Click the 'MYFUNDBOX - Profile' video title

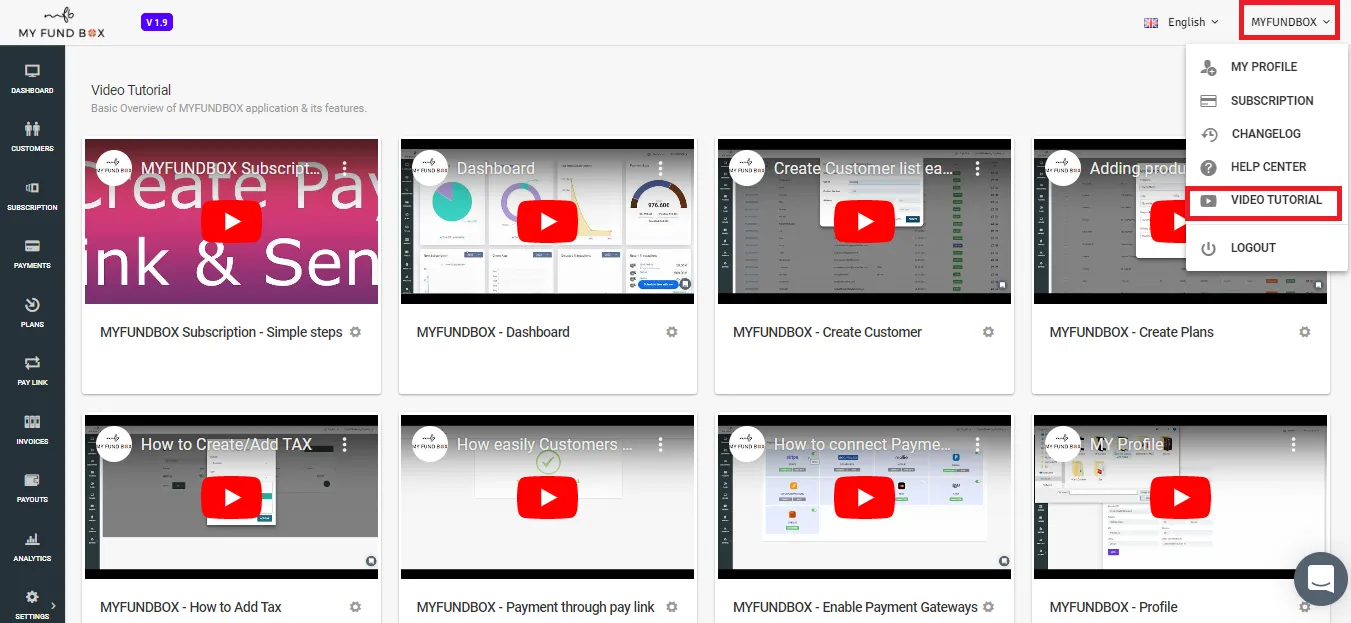coord(1113,607)
